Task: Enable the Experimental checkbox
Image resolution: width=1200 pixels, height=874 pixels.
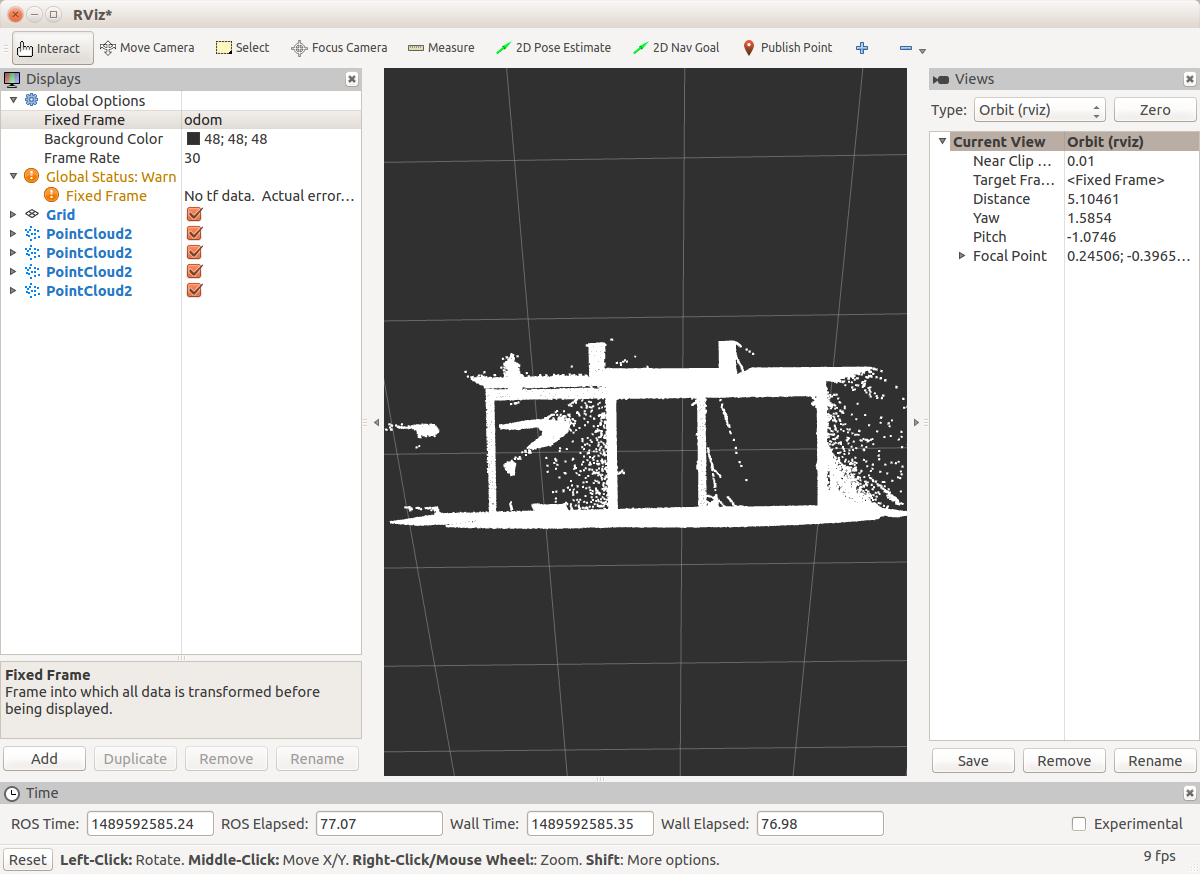Action: pos(1079,824)
